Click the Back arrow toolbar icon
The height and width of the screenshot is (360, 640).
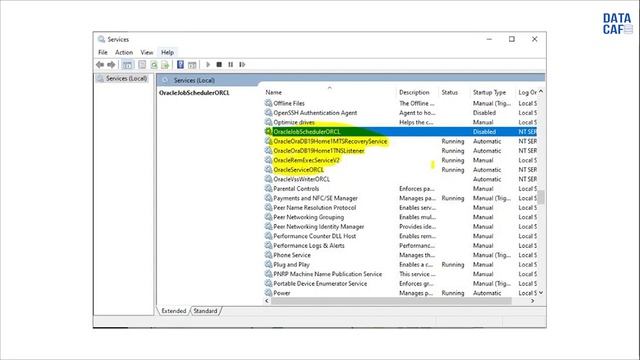100,64
